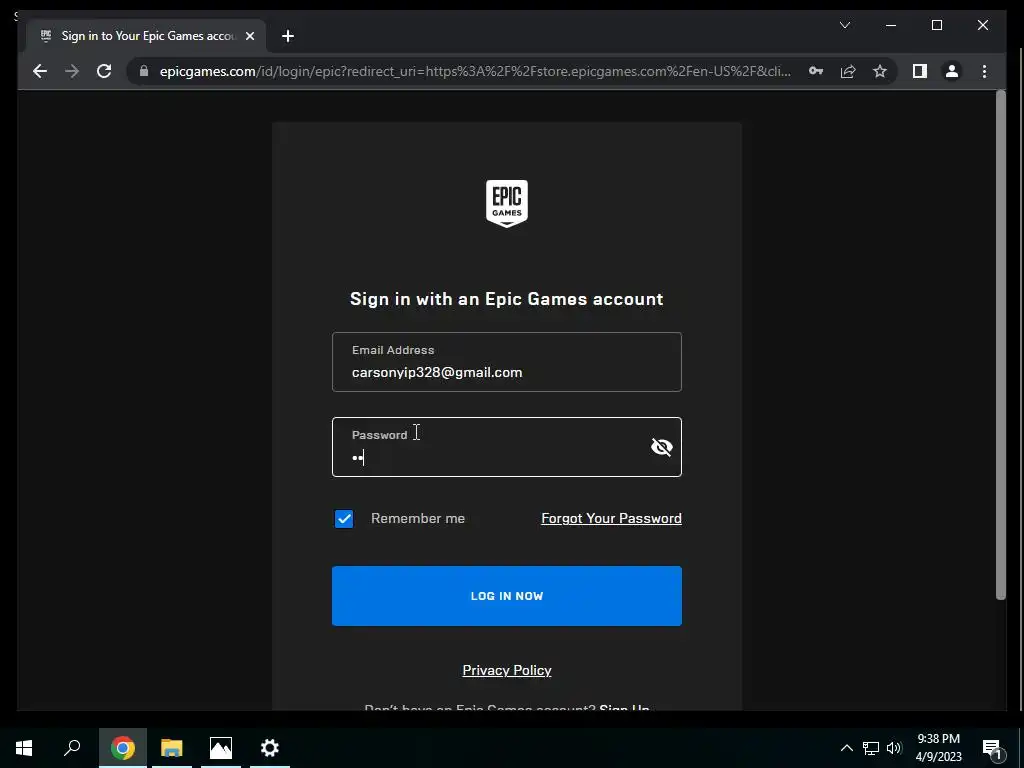The width and height of the screenshot is (1024, 768).
Task: Click the Epic Games logo
Action: point(507,203)
